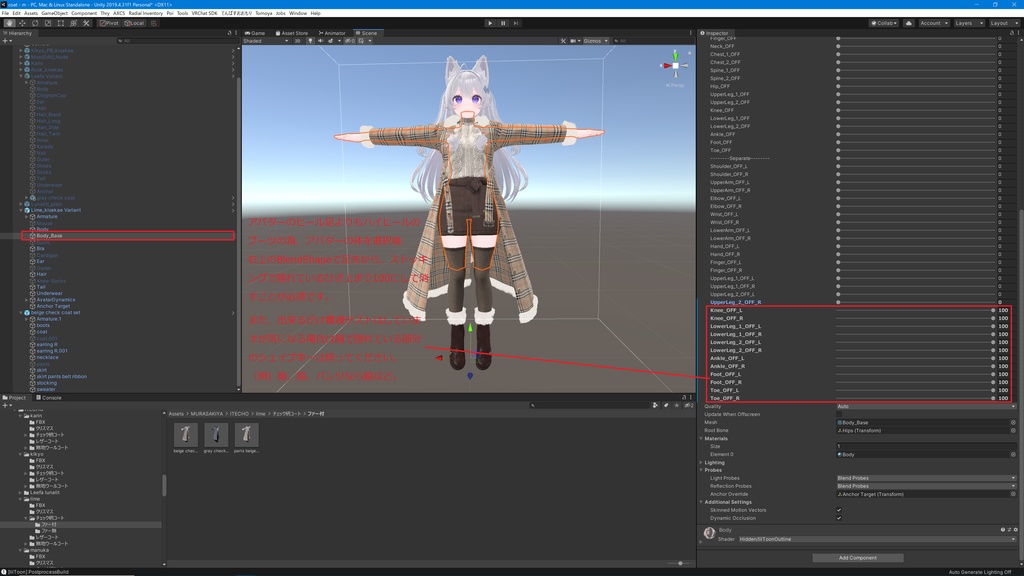Open scene view component tools icon
This screenshot has width=1024, height=576.
563,40
